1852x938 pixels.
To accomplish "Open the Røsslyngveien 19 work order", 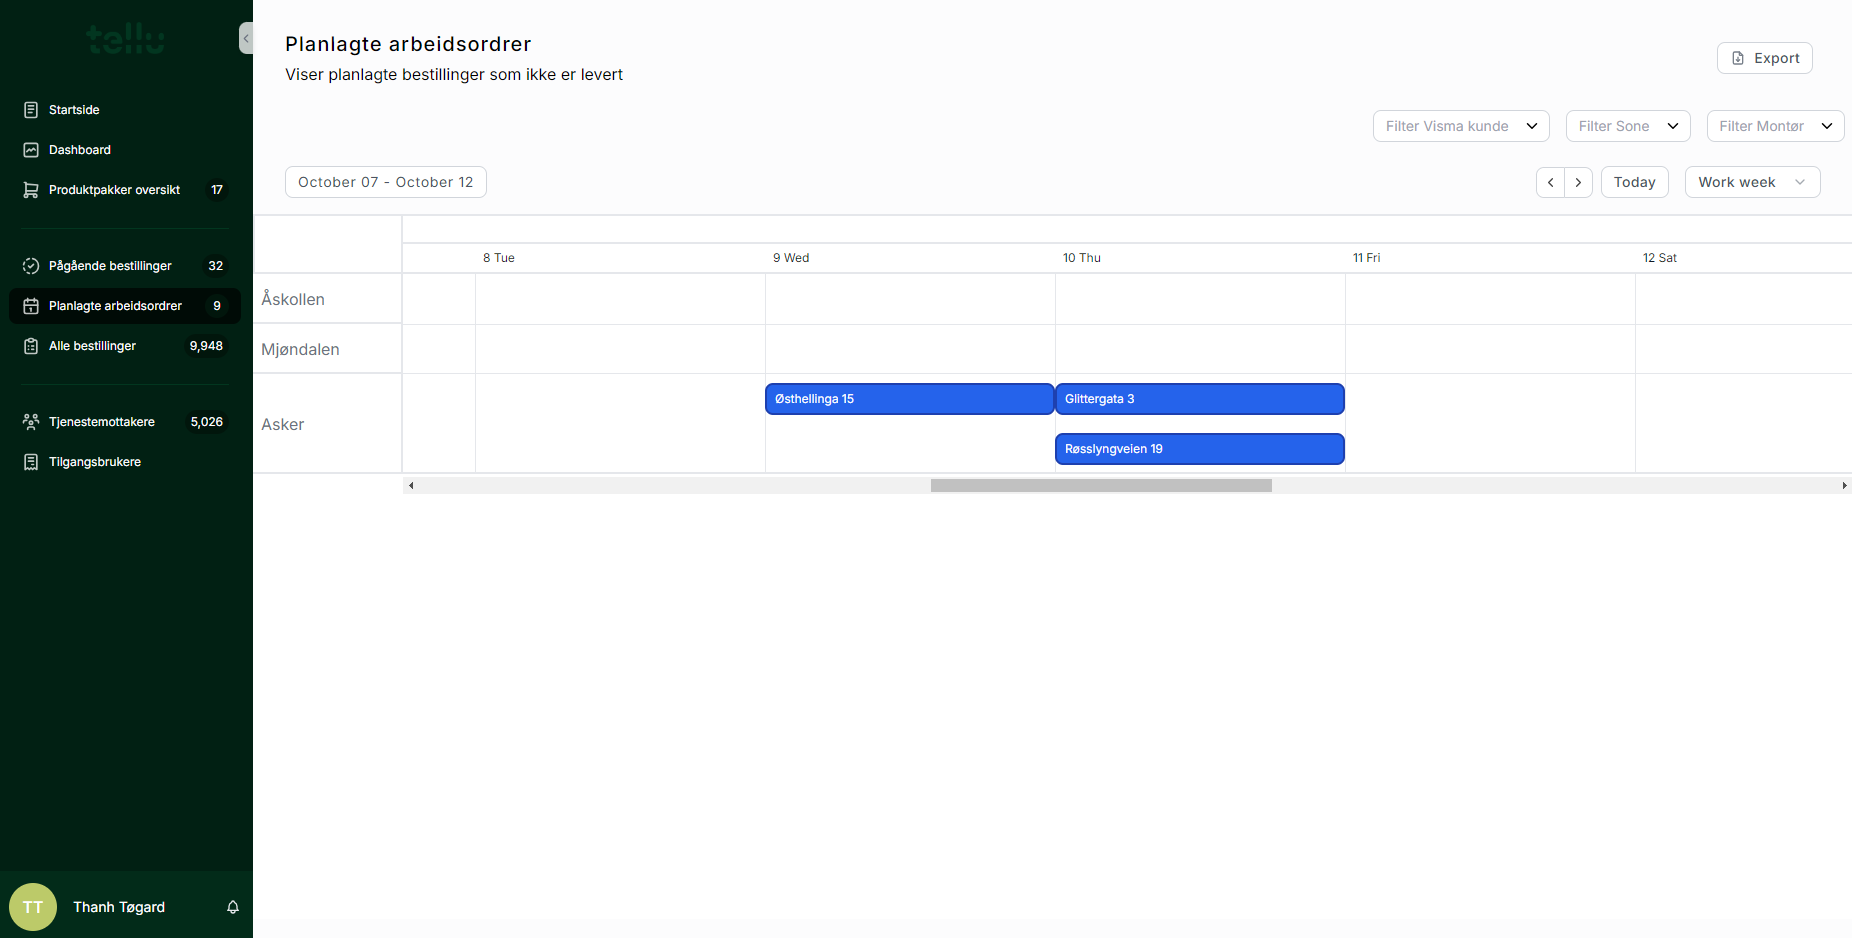I will [x=1198, y=449].
